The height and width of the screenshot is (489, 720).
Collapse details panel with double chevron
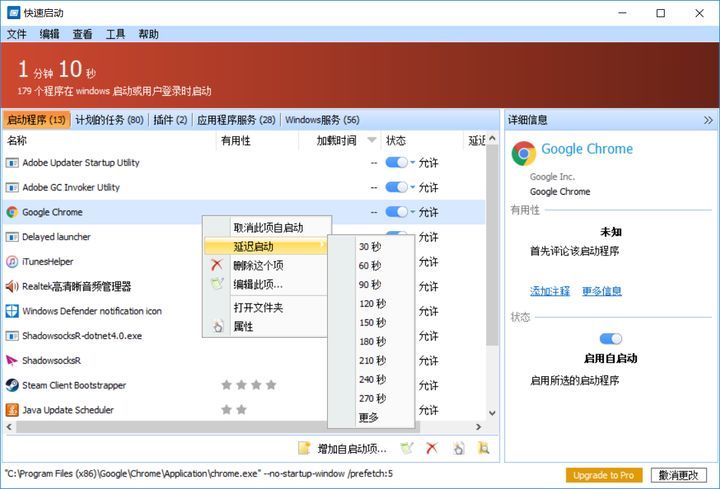(708, 120)
